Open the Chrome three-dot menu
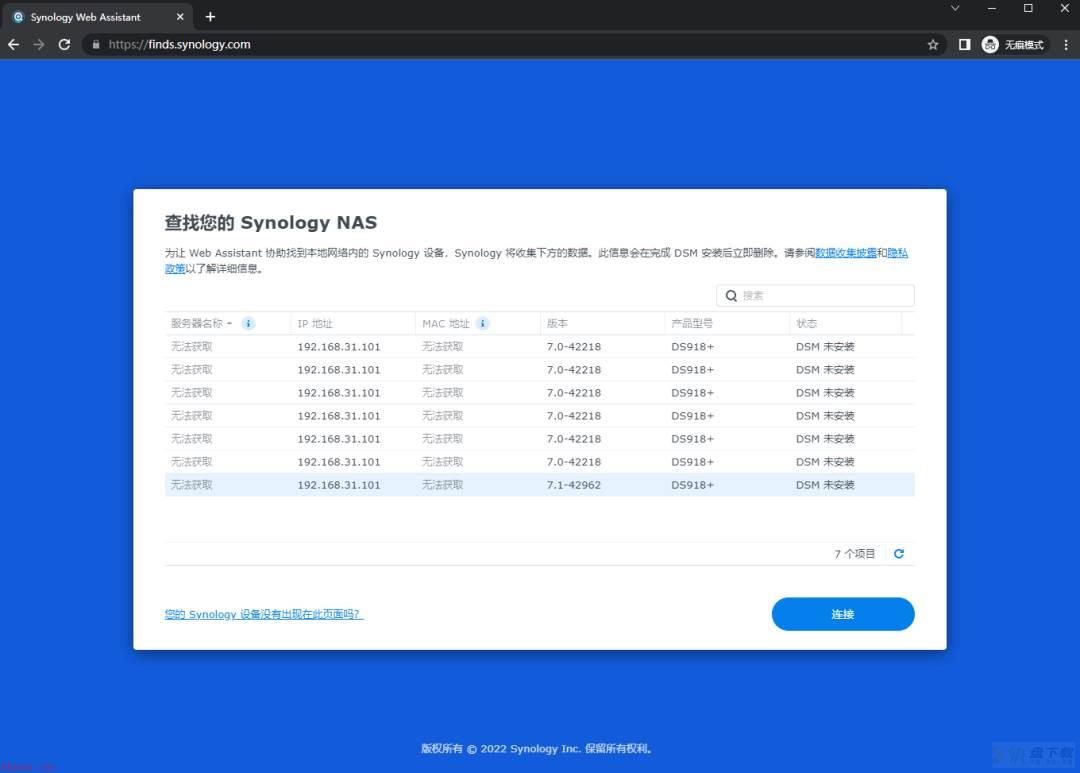 [x=1066, y=45]
